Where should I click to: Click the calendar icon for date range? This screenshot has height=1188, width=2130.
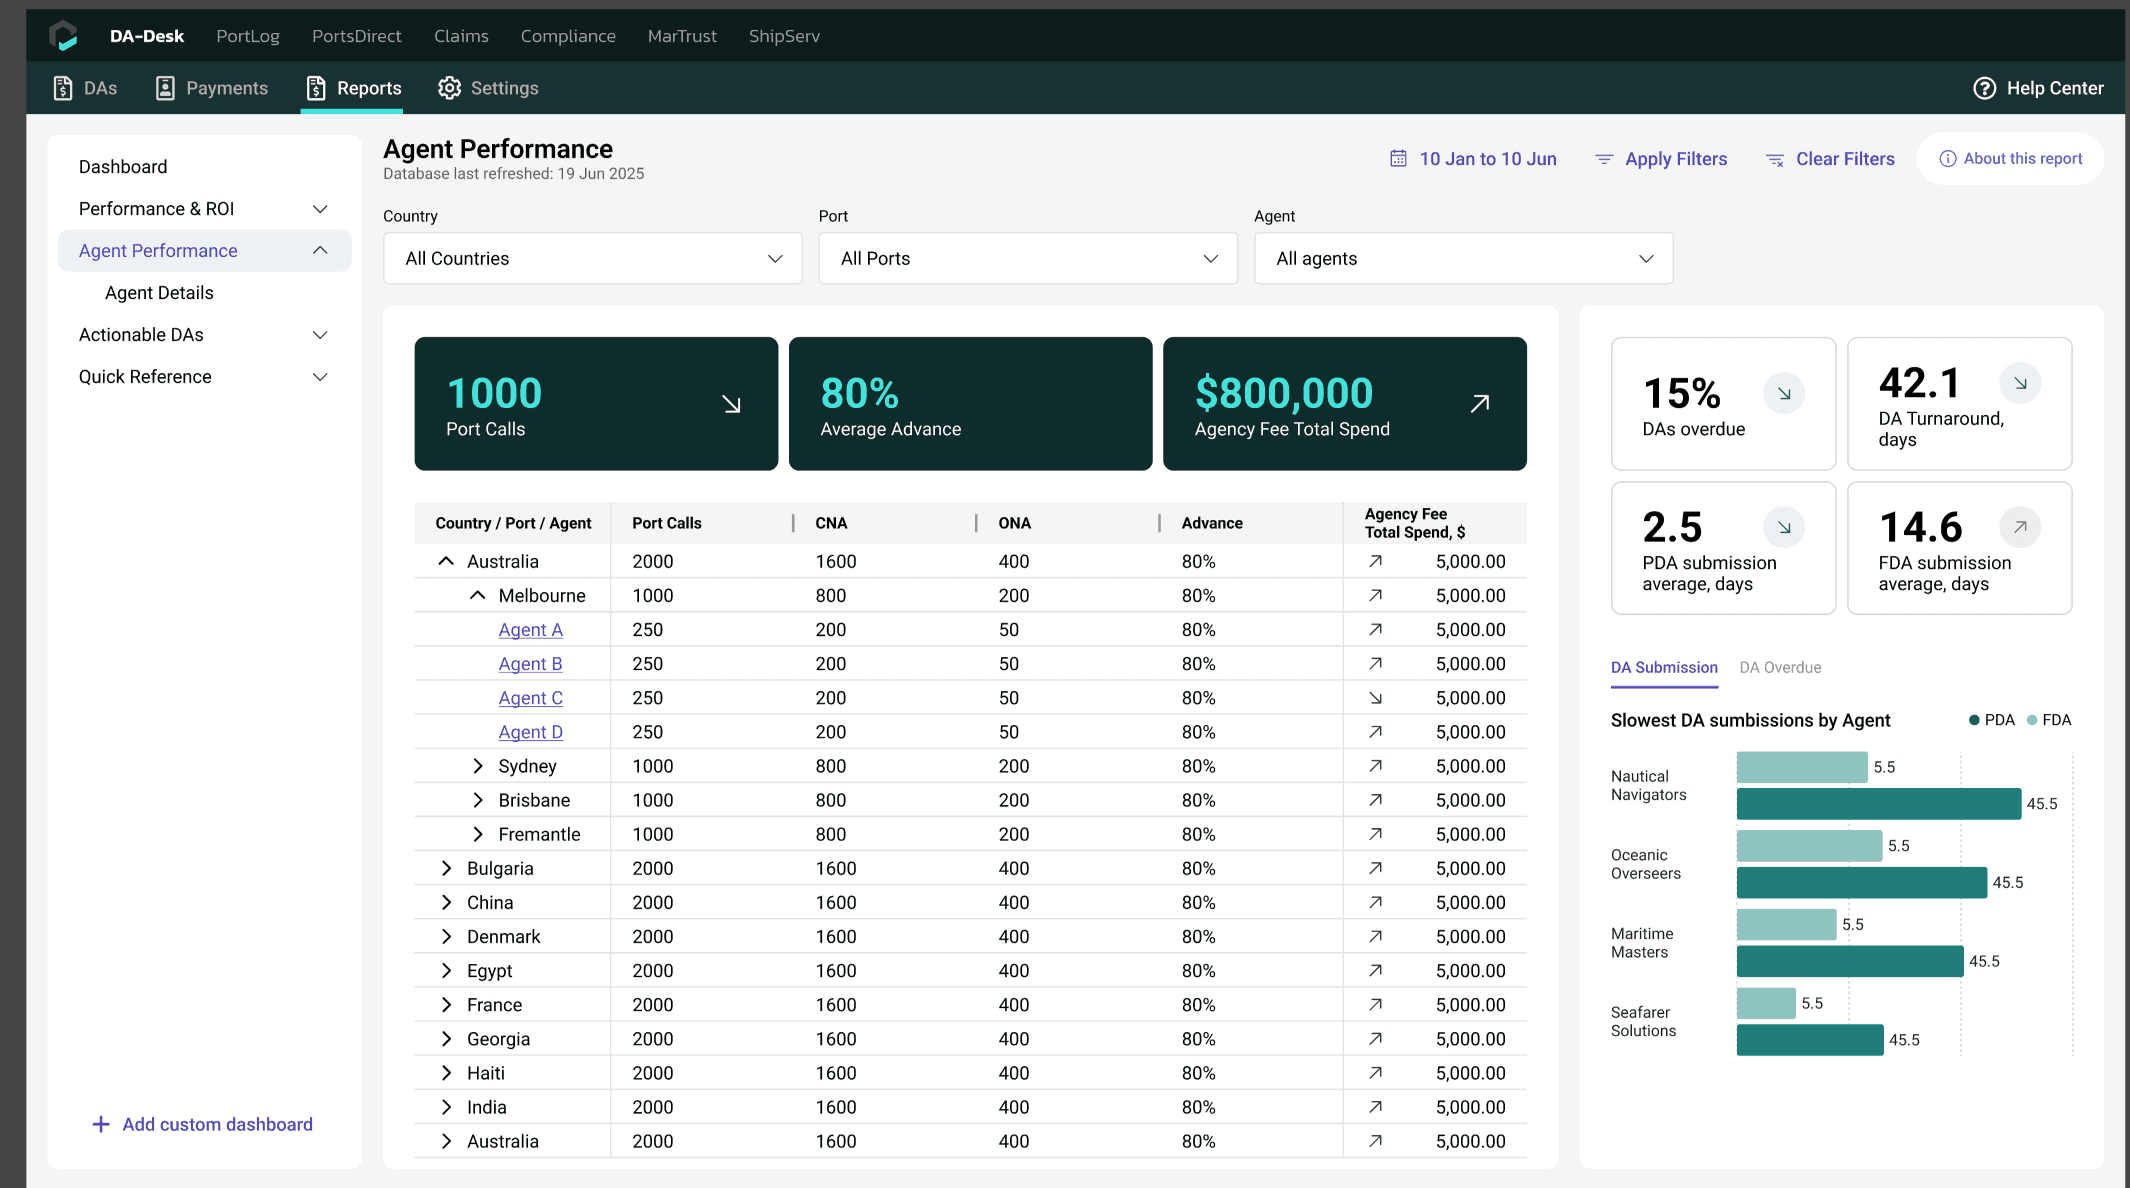[1398, 159]
